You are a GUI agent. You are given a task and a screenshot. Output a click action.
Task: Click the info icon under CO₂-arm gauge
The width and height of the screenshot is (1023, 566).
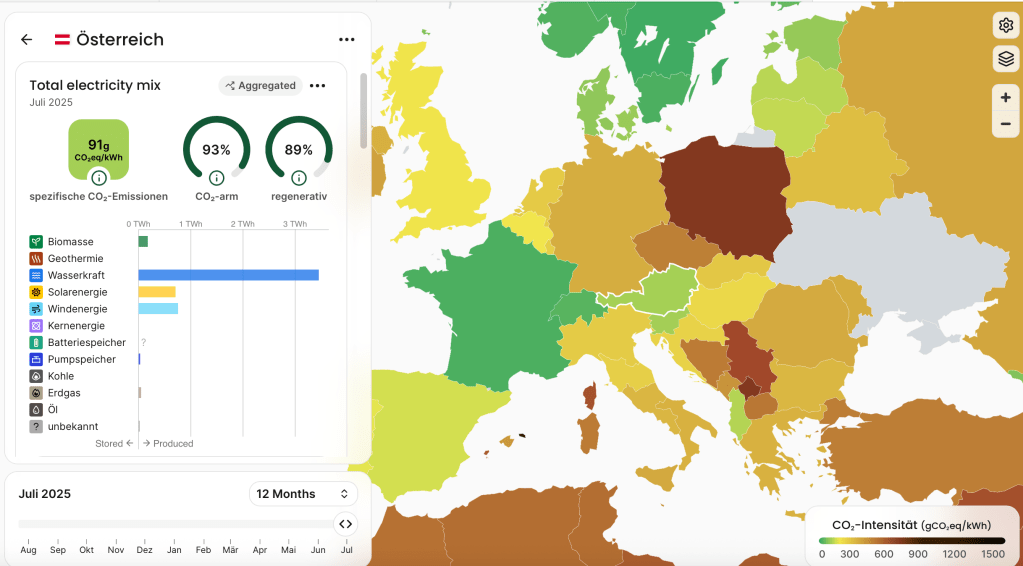(x=216, y=178)
